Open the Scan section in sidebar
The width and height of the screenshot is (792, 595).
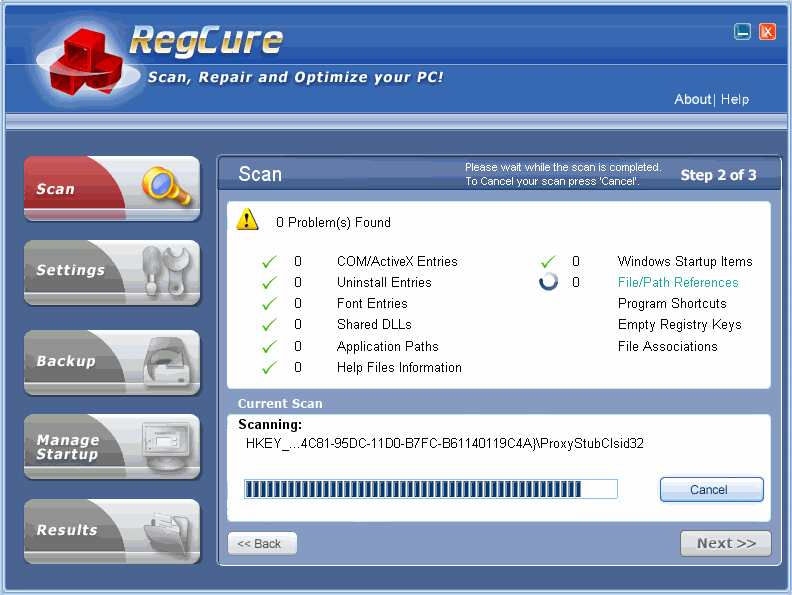(112, 188)
